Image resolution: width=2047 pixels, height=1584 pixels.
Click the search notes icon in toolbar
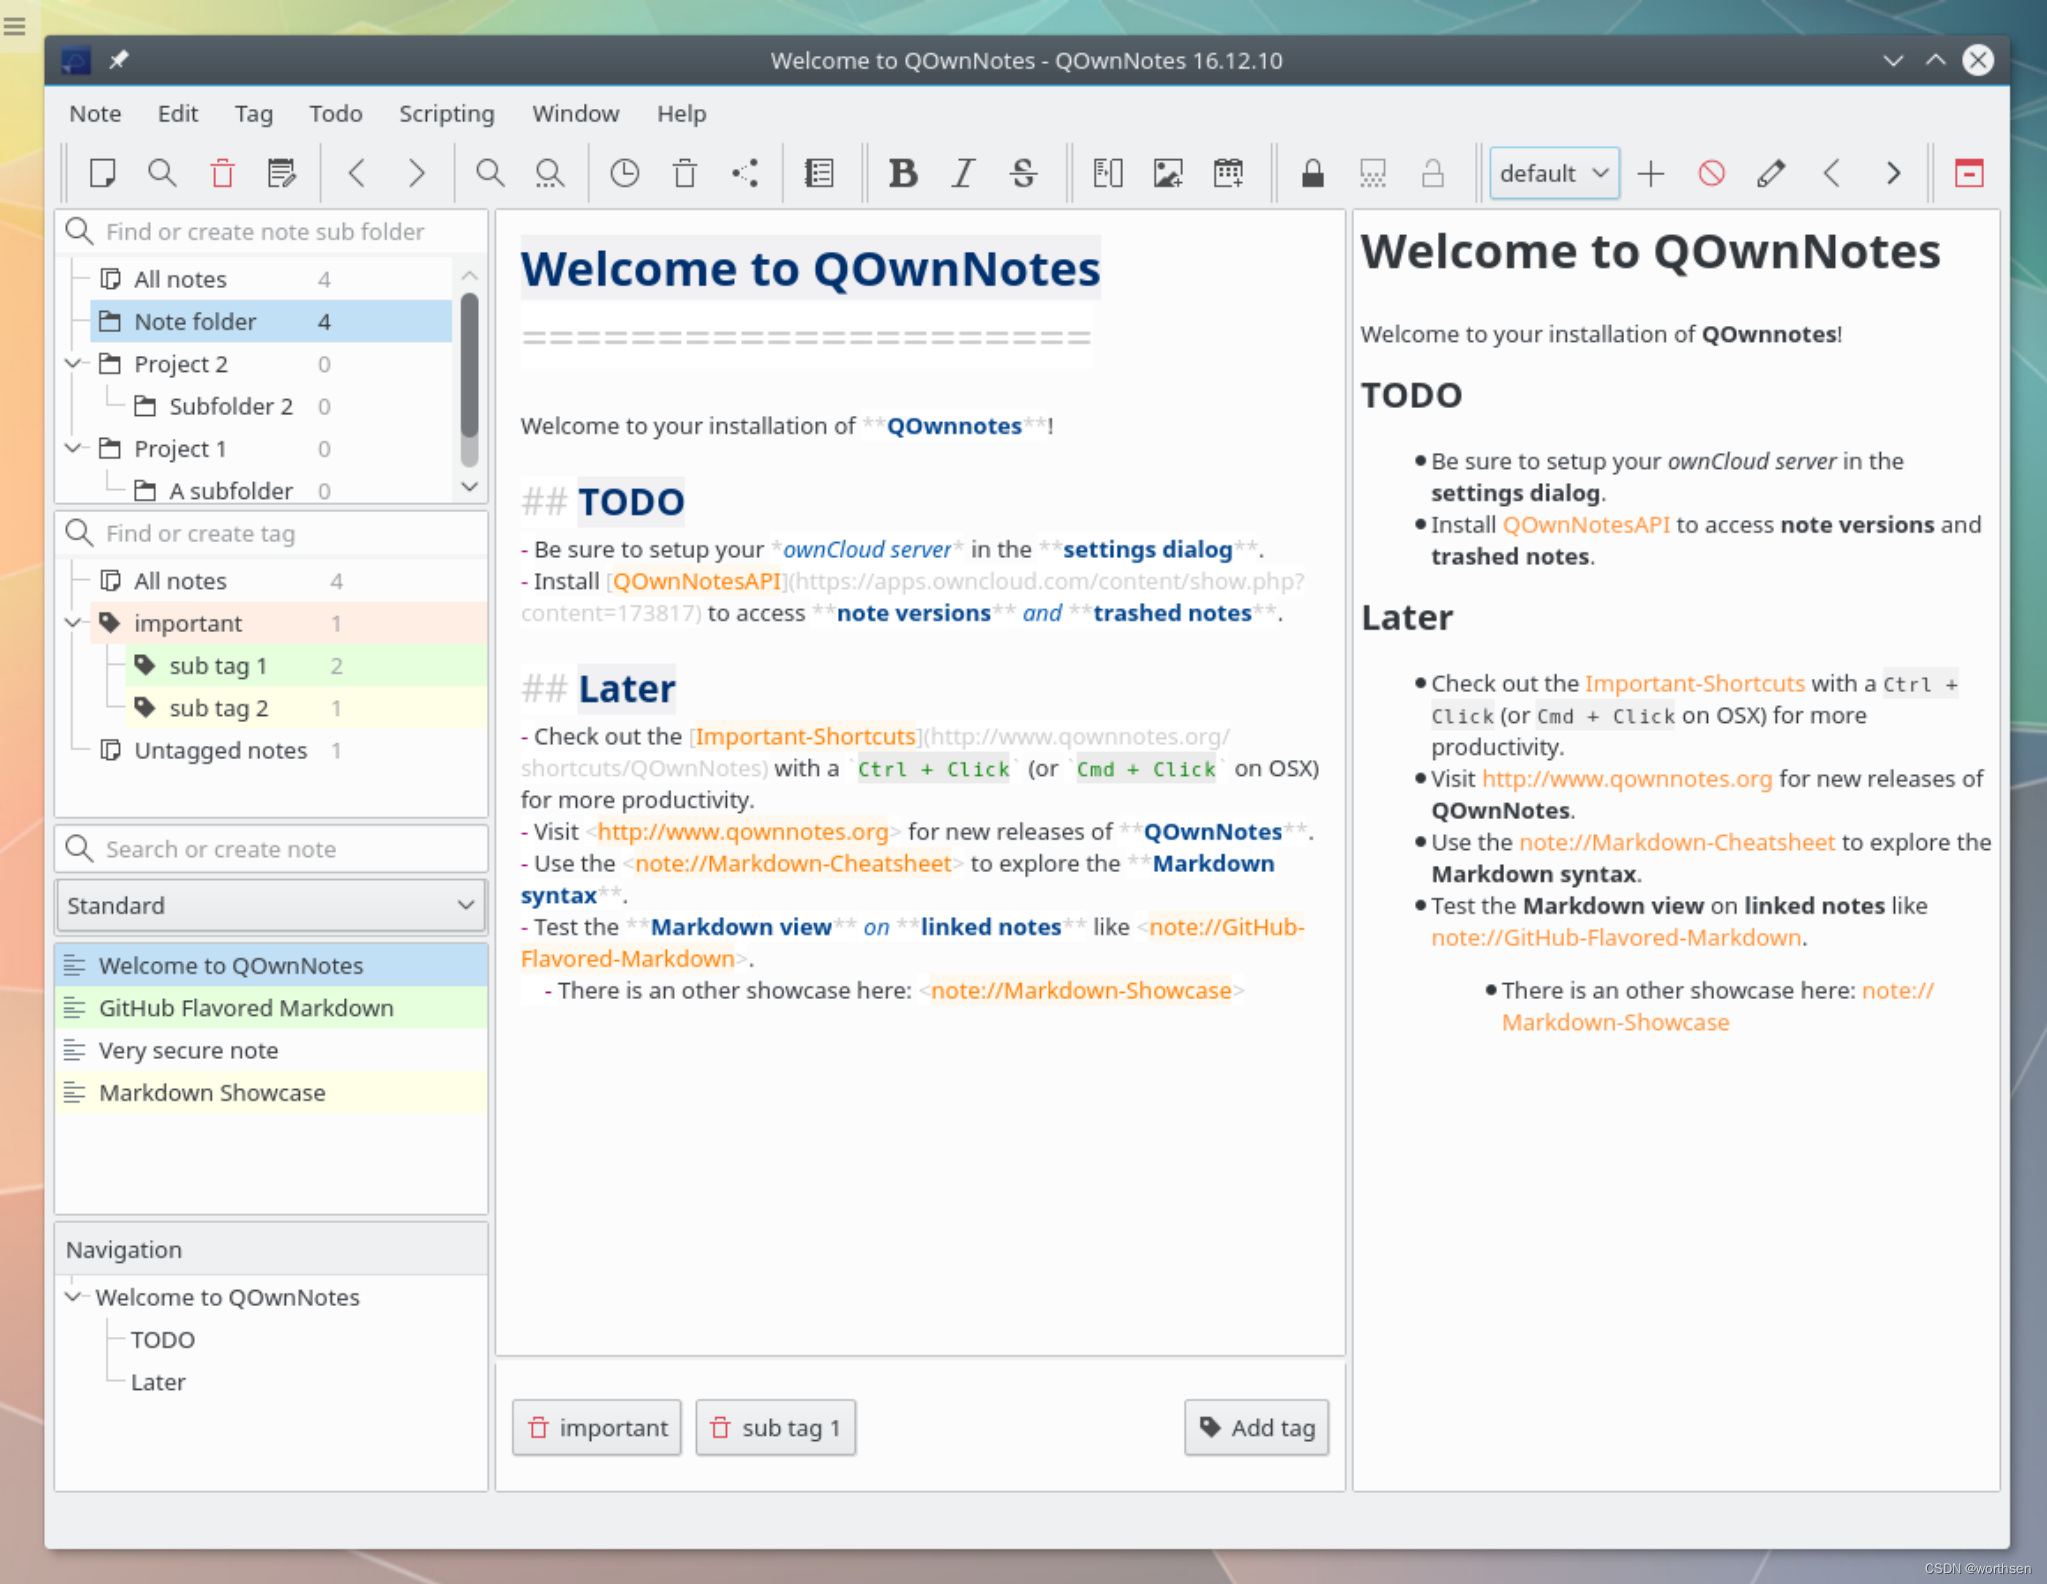[161, 171]
